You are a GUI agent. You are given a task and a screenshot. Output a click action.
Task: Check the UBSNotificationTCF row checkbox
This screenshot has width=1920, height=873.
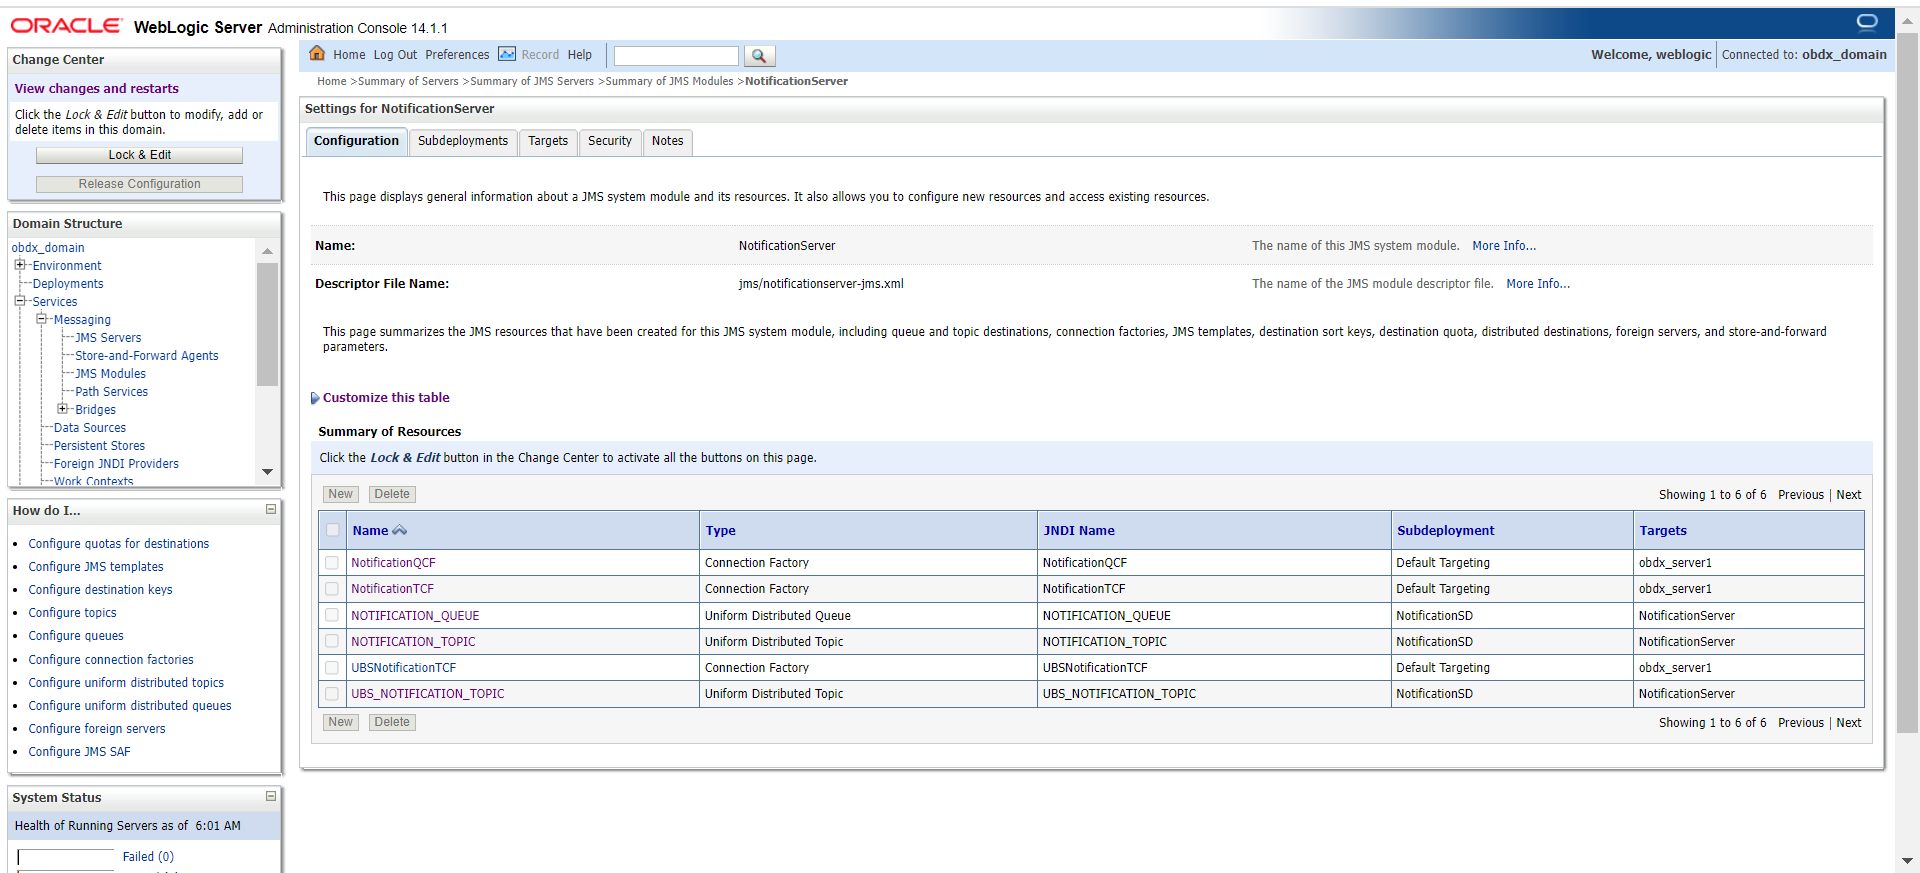(x=332, y=667)
